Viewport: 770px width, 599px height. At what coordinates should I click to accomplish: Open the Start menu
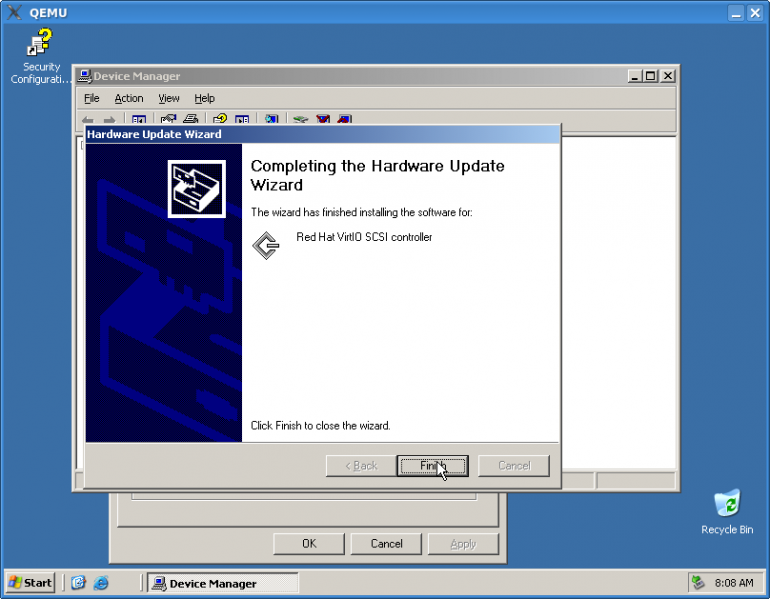pyautogui.click(x=30, y=583)
